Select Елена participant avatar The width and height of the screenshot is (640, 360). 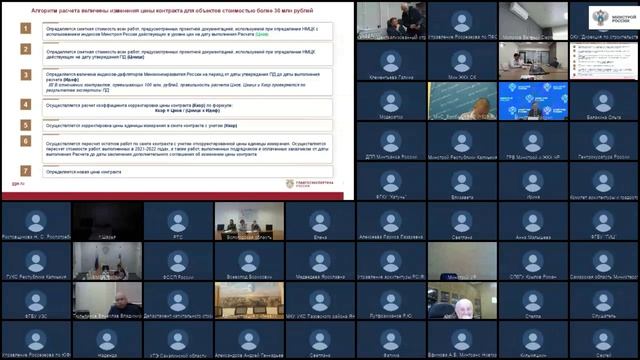[320, 222]
